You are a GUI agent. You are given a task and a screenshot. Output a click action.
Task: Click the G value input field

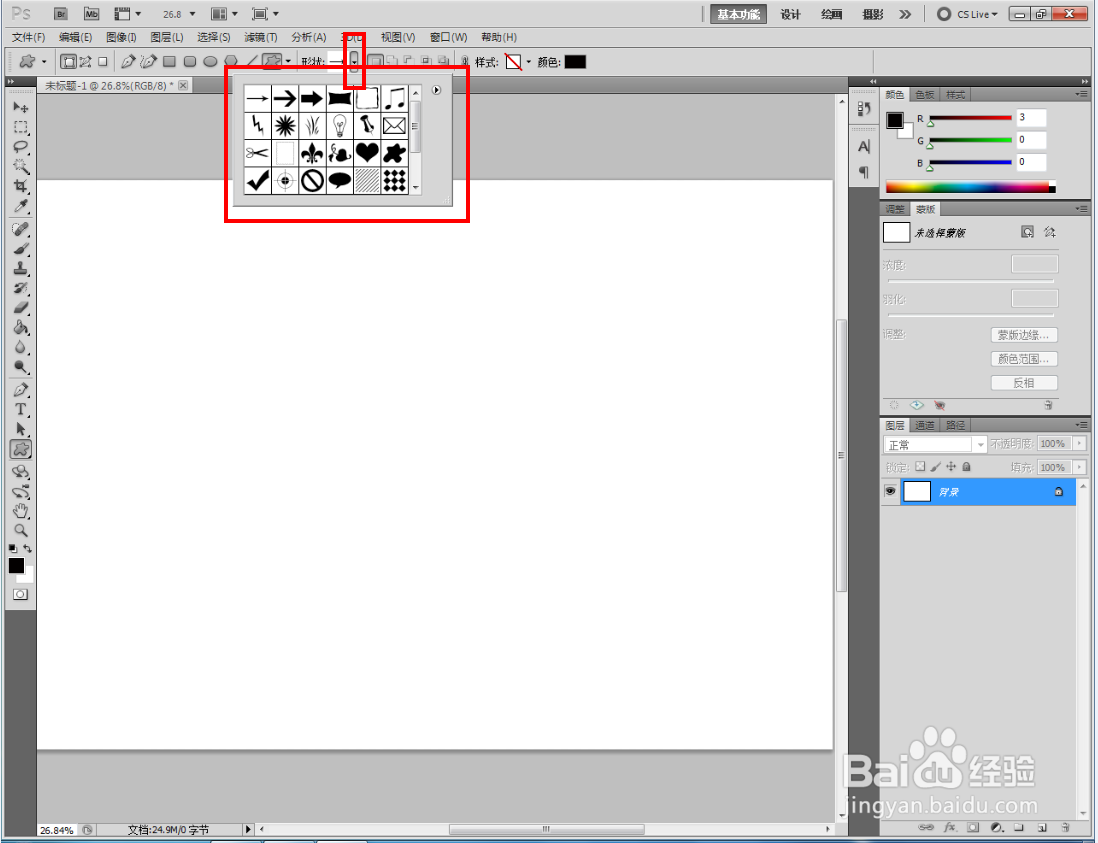[1031, 139]
